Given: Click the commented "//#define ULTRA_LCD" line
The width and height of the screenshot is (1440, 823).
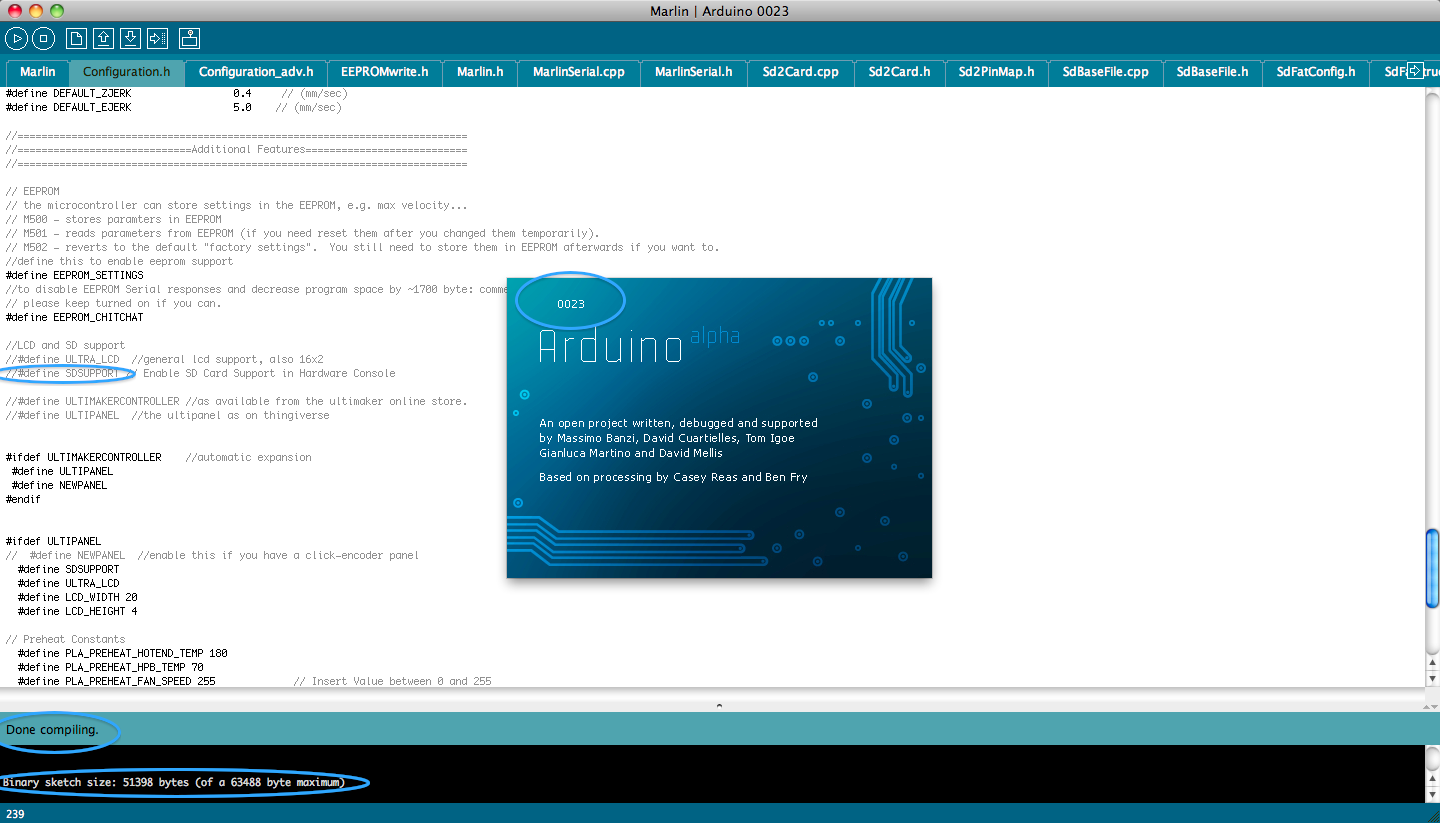Looking at the screenshot, I should point(165,359).
